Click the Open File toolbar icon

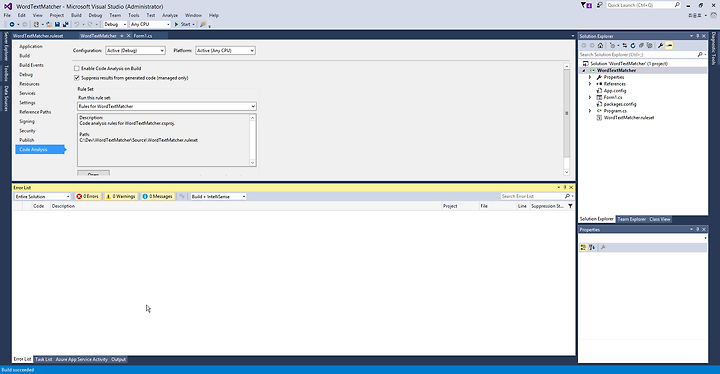pyautogui.click(x=49, y=24)
